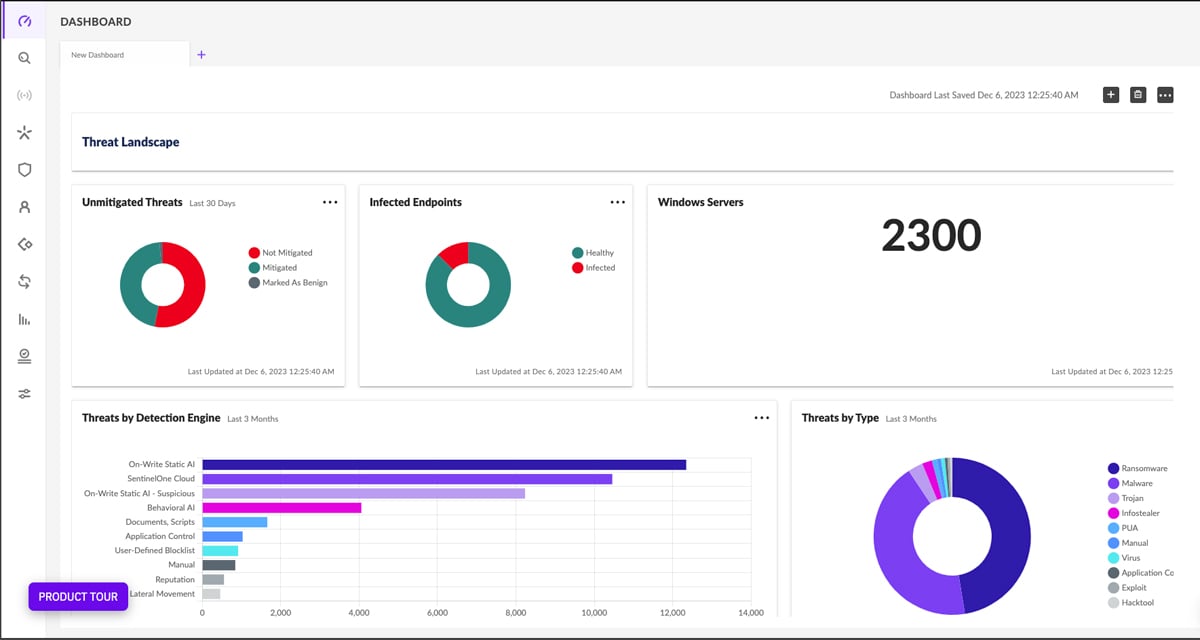
Task: Open the clipboard icon near dashboard actions
Action: click(x=1137, y=94)
